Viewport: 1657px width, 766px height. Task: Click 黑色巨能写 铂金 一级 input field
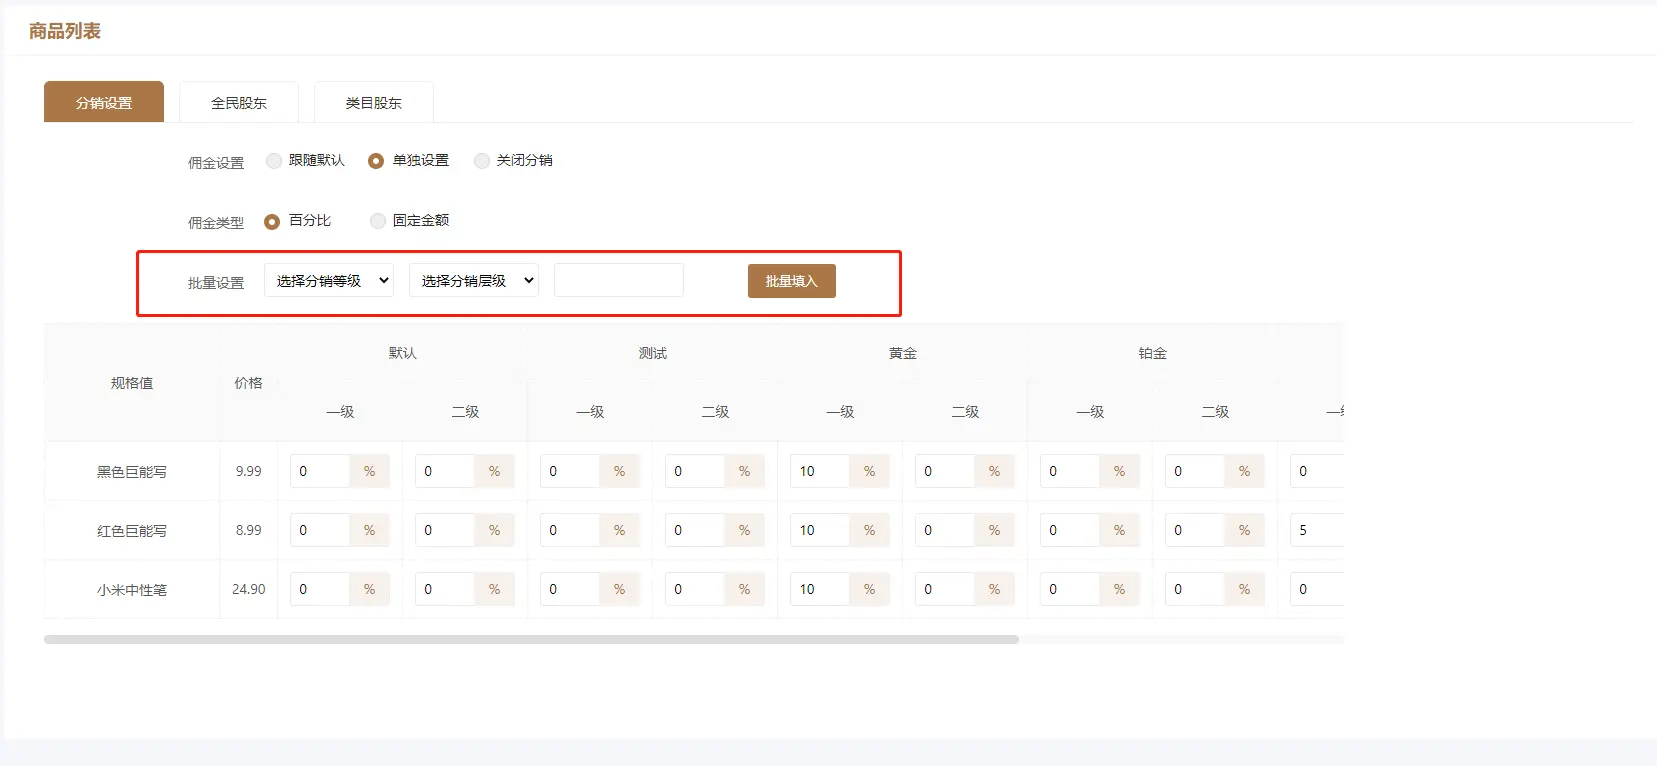[x=1070, y=471]
